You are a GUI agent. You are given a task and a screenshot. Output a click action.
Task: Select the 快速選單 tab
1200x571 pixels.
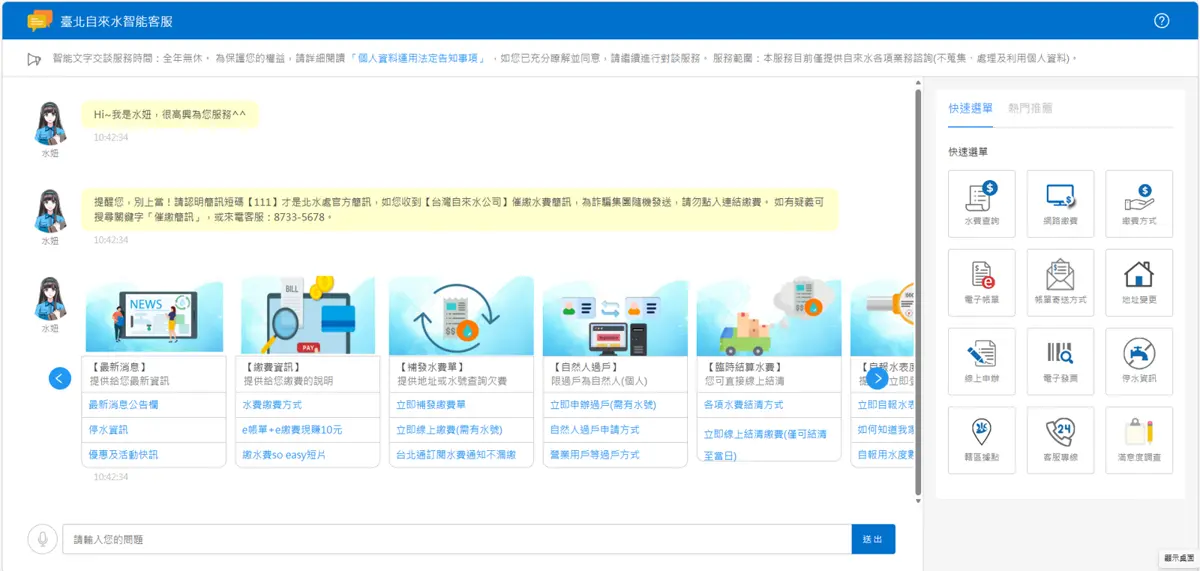point(970,108)
